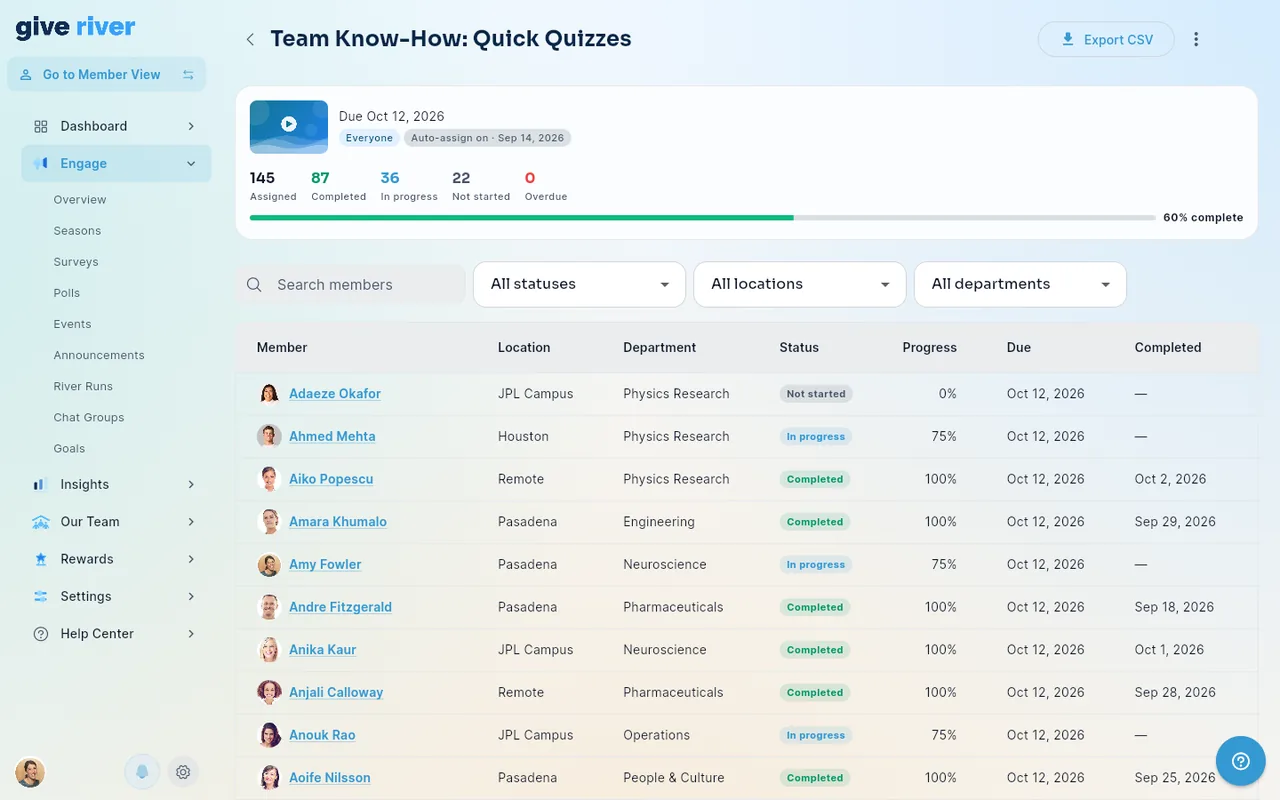This screenshot has width=1280, height=800.
Task: Open the All locations dropdown
Action: pyautogui.click(x=800, y=284)
